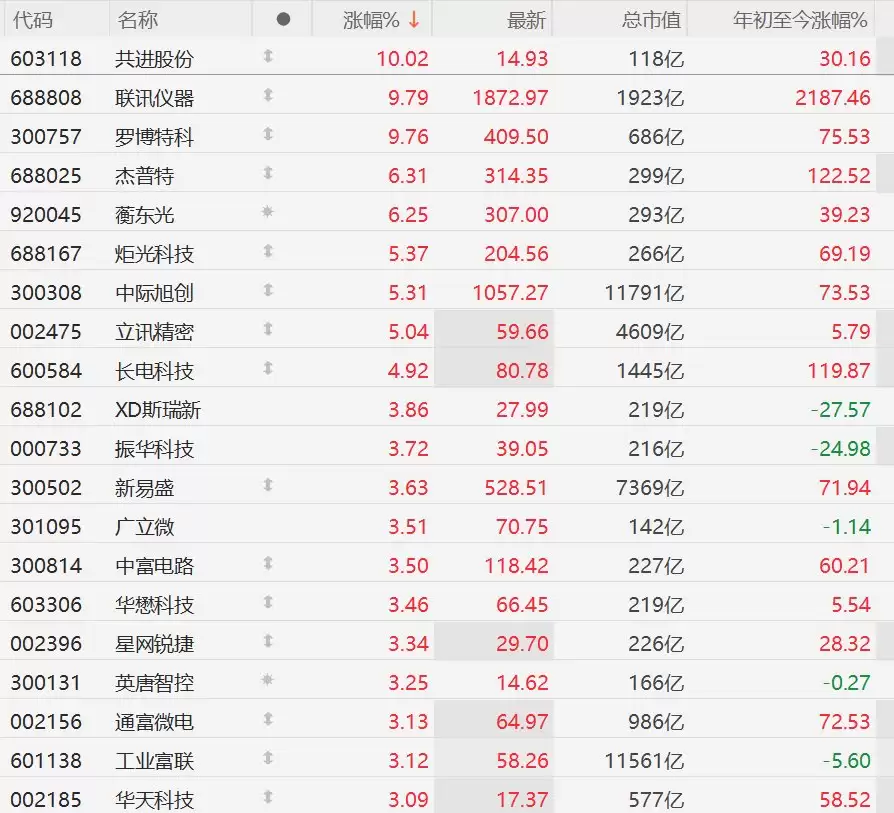
Task: Click the 代码 column header
Action: (32, 20)
